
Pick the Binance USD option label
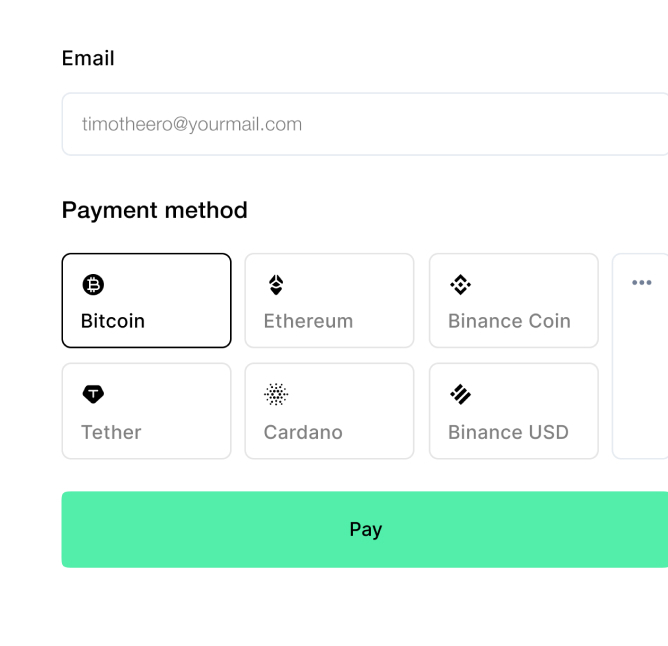[508, 432]
